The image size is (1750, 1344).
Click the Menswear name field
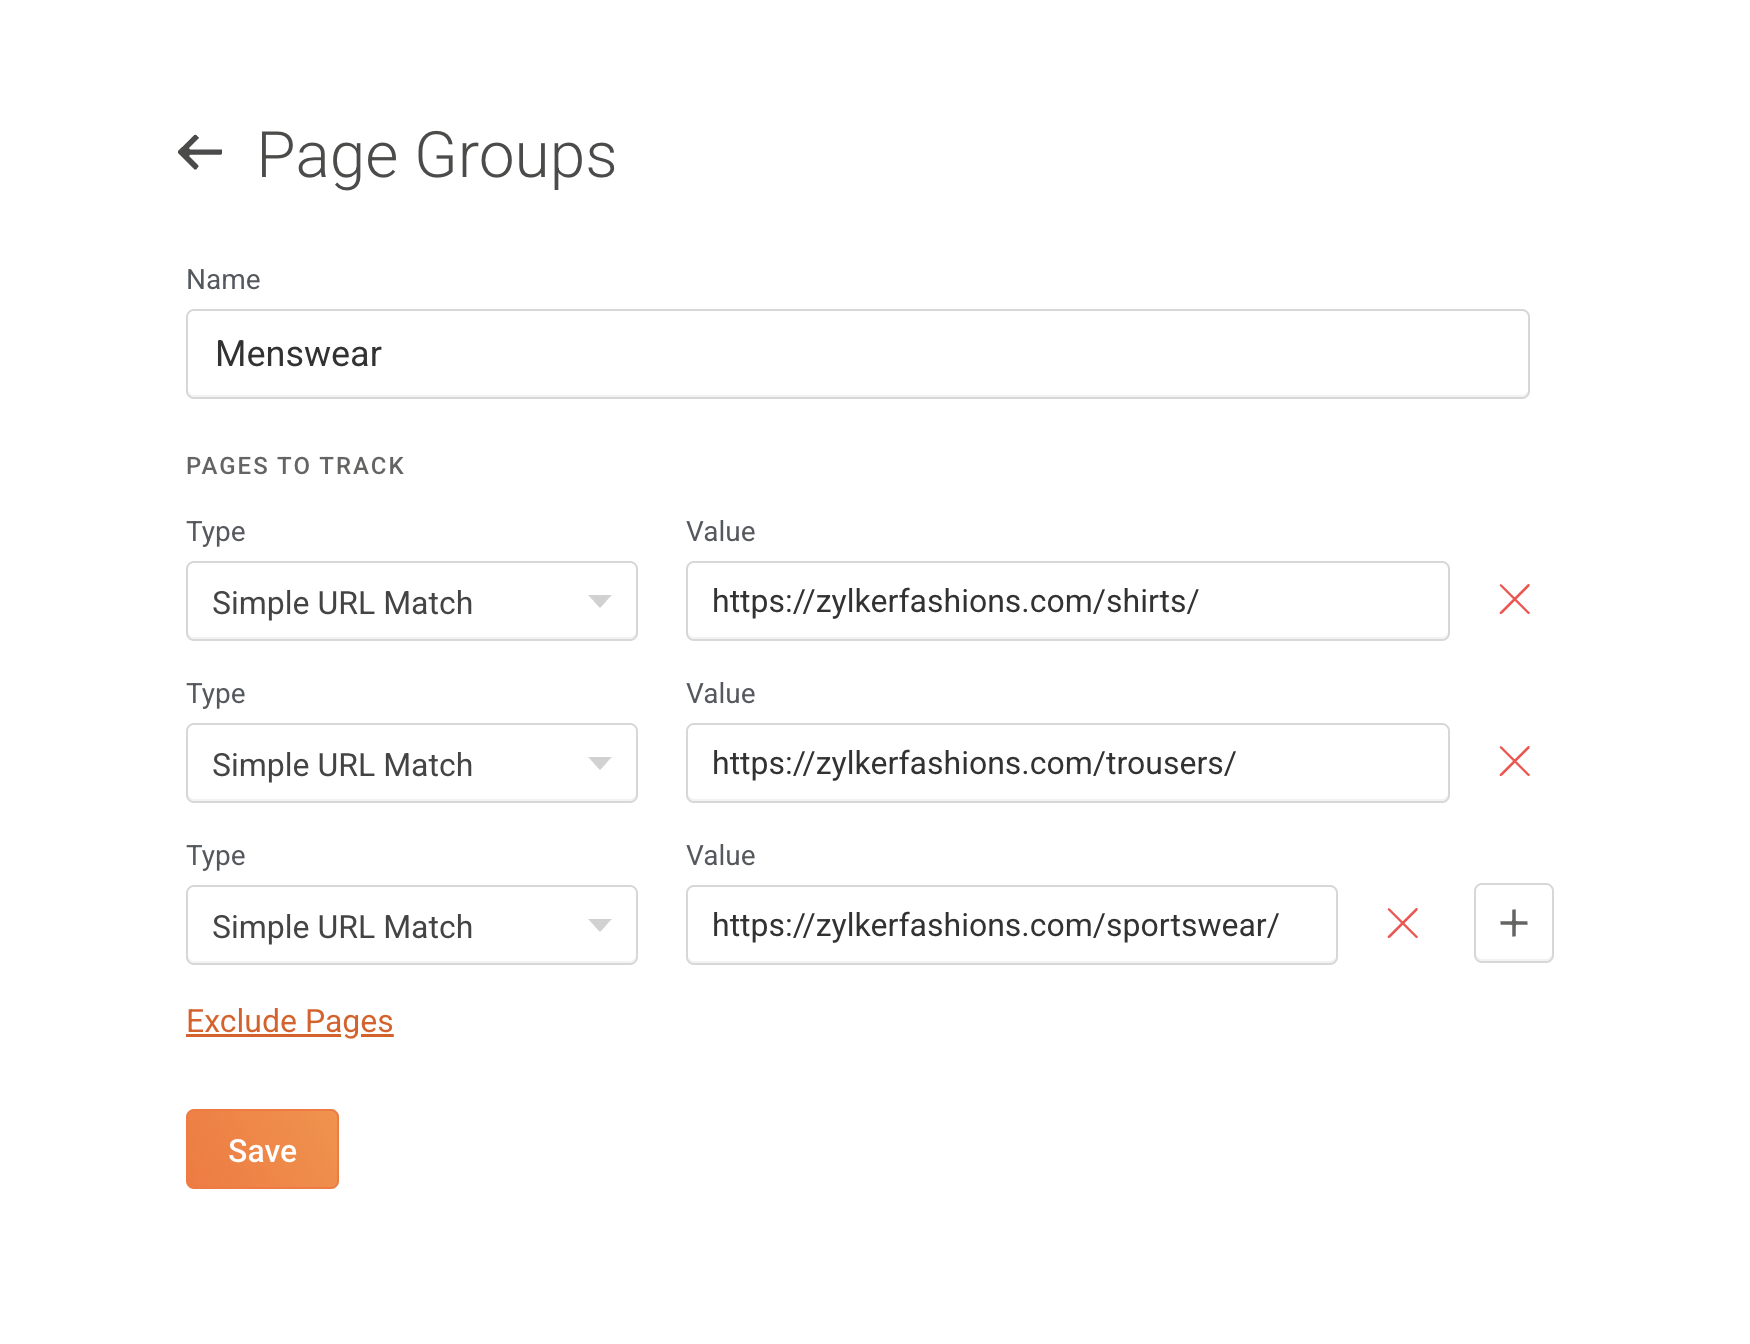(857, 354)
